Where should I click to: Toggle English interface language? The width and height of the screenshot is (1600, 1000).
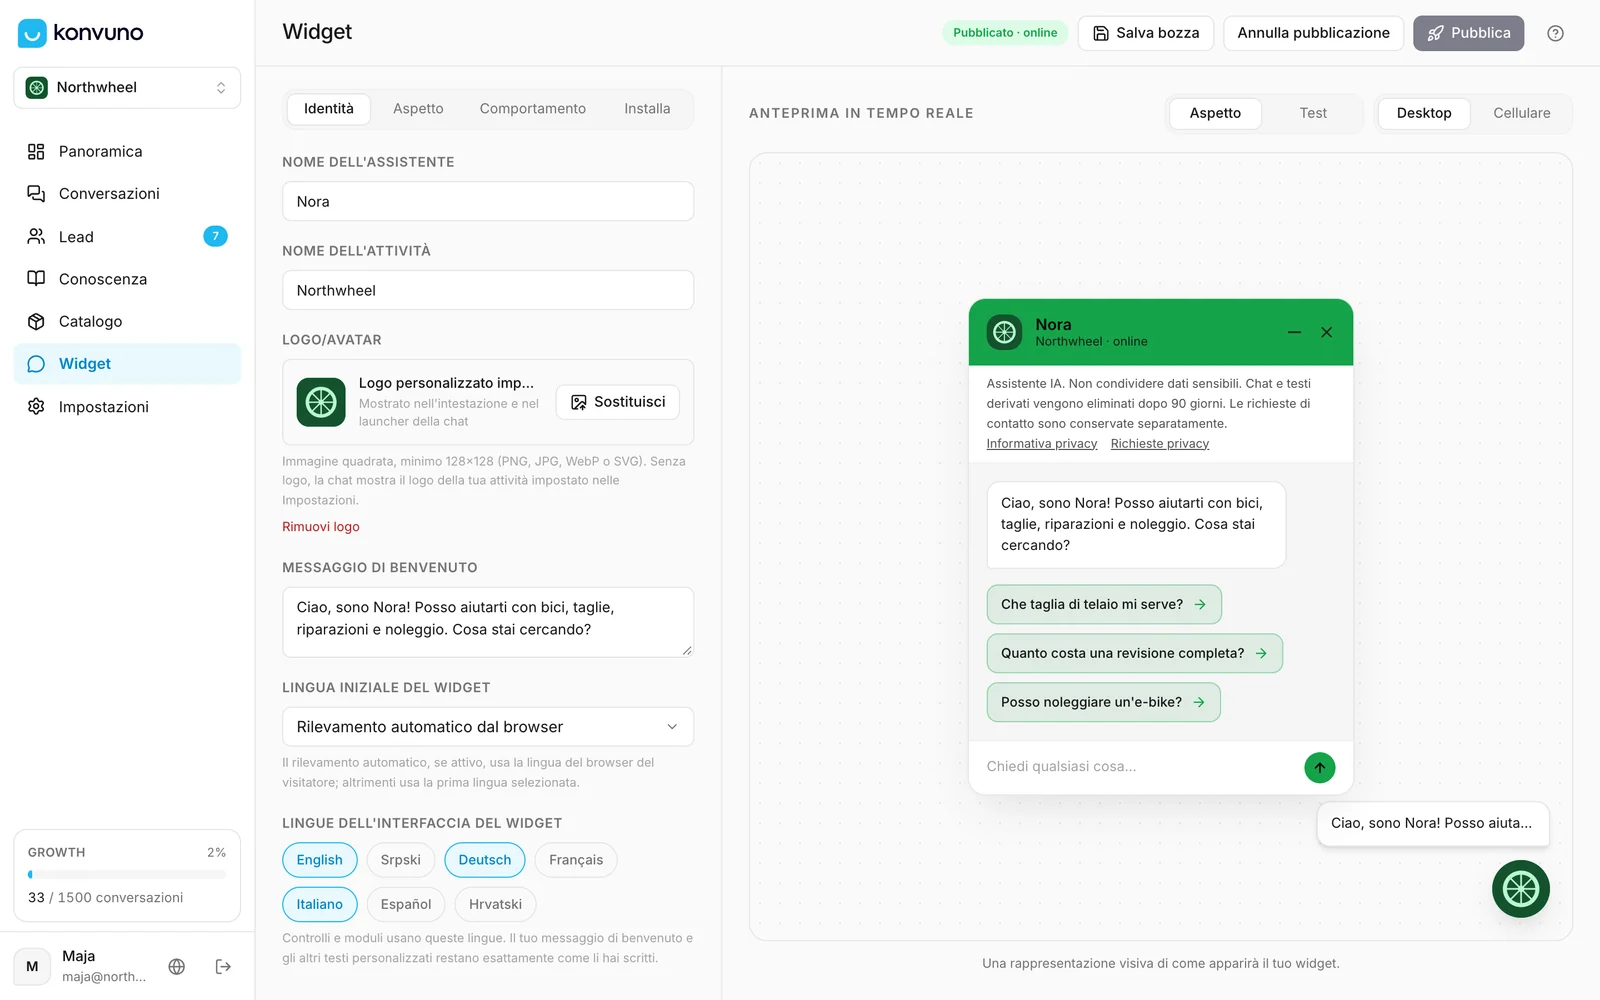tap(319, 860)
